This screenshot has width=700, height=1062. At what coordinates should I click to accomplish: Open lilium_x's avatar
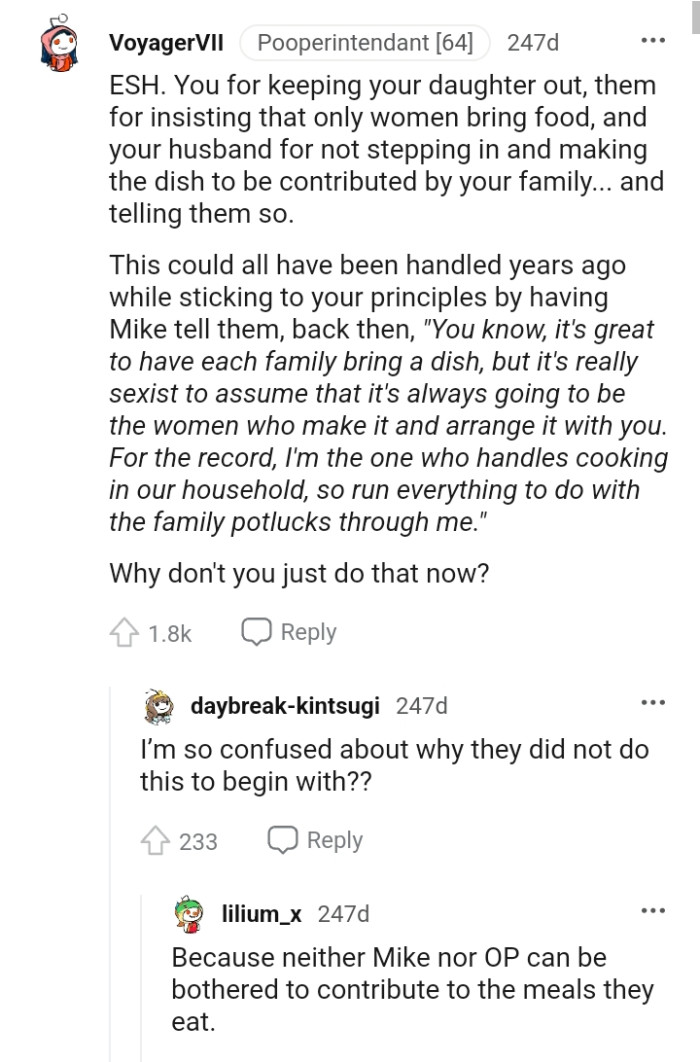[x=188, y=913]
